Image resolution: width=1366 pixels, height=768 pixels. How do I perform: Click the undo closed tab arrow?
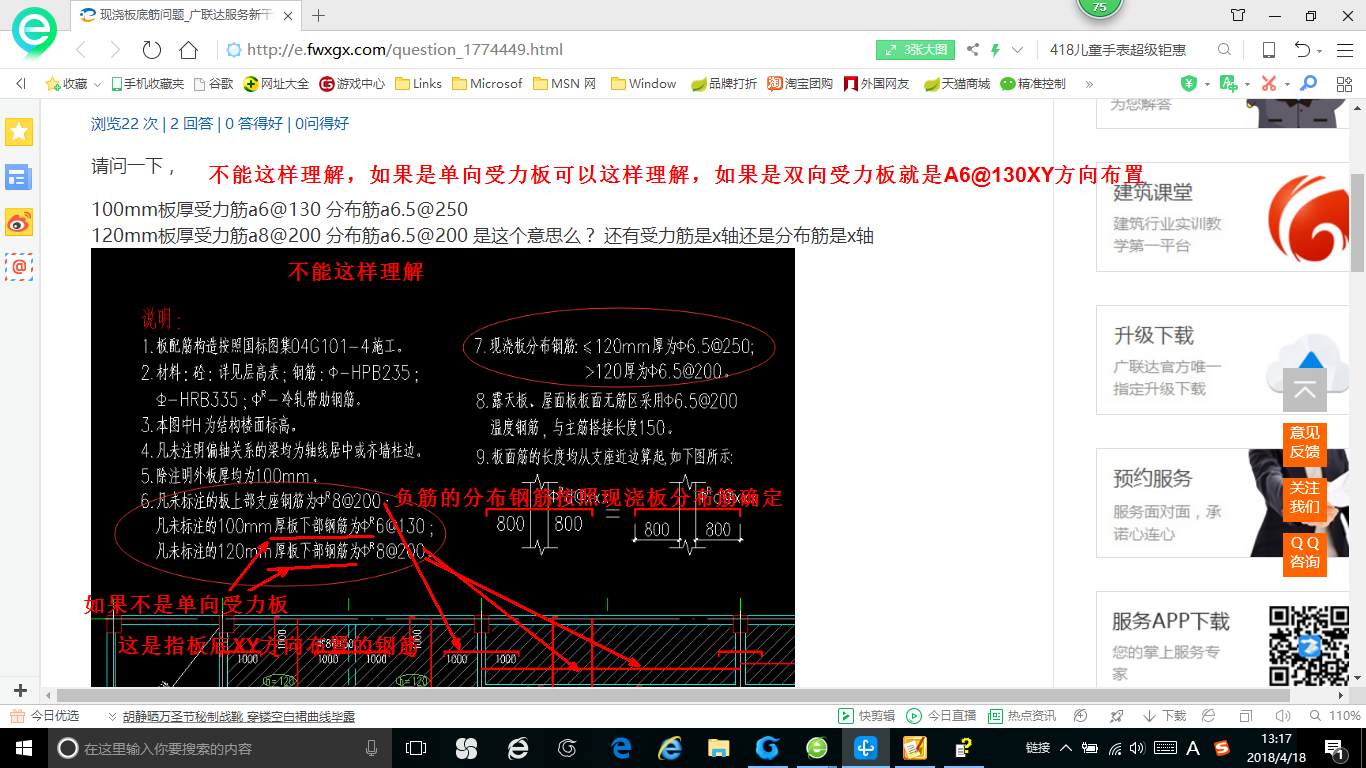click(x=1302, y=50)
